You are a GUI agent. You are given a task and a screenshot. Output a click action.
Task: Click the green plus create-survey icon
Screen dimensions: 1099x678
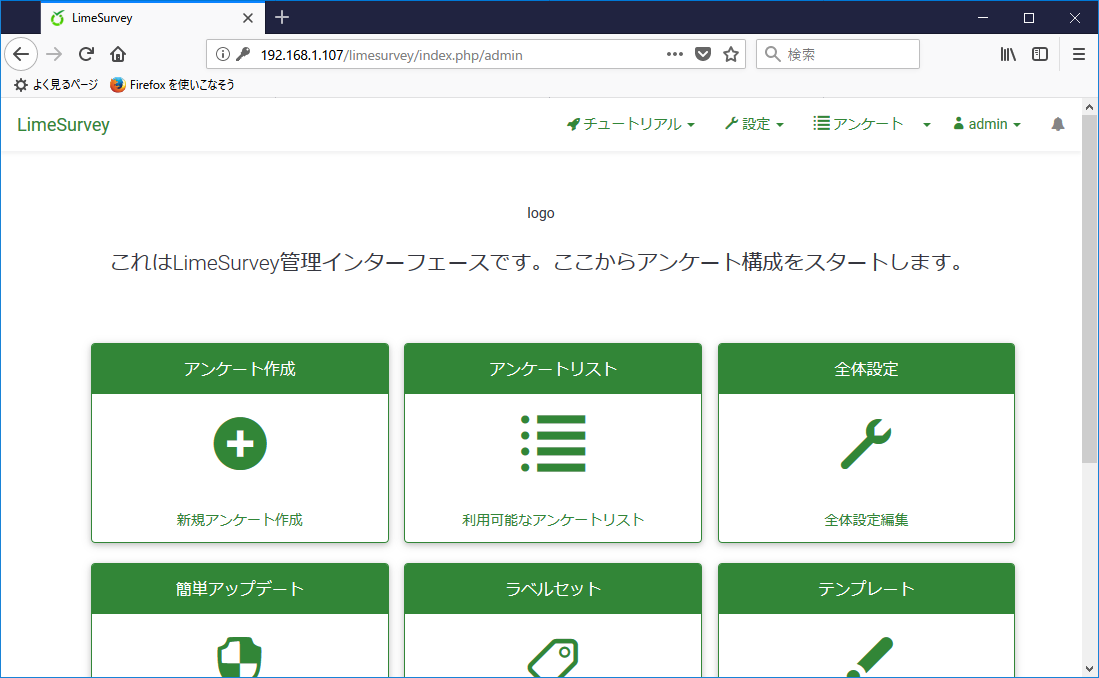point(240,444)
